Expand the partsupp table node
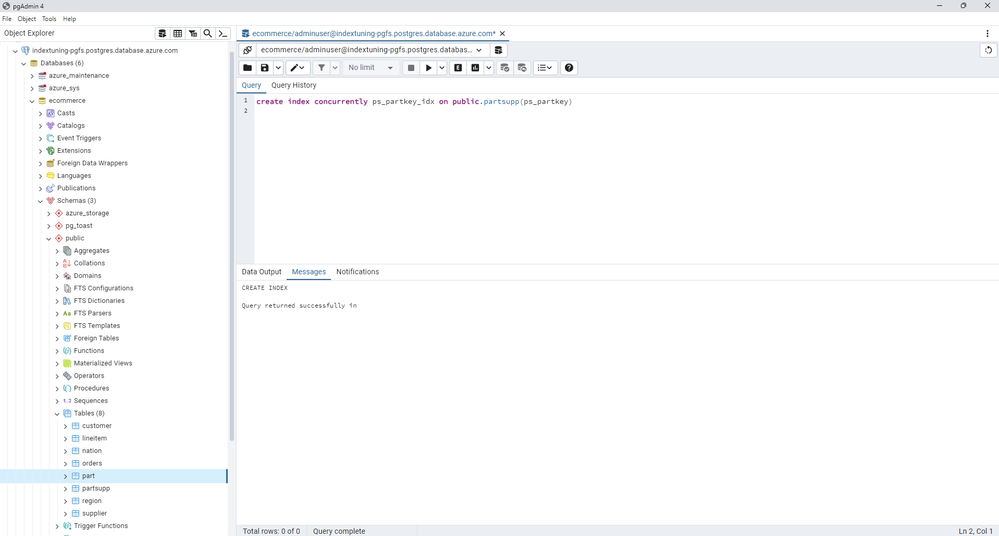 (x=65, y=489)
